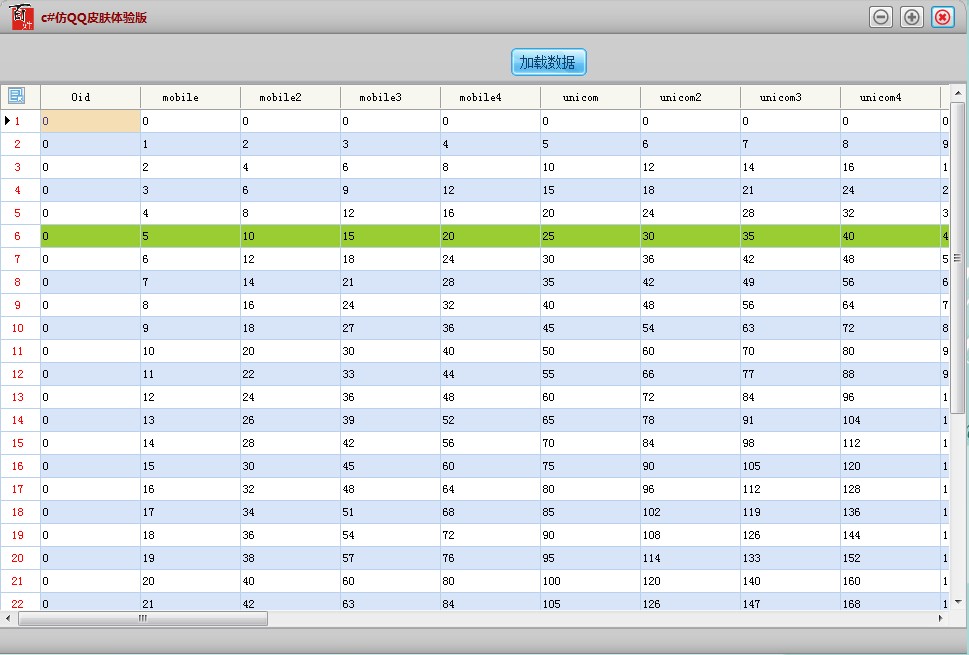Minimize the window with the minus icon
The height and width of the screenshot is (655, 969).
click(x=881, y=17)
